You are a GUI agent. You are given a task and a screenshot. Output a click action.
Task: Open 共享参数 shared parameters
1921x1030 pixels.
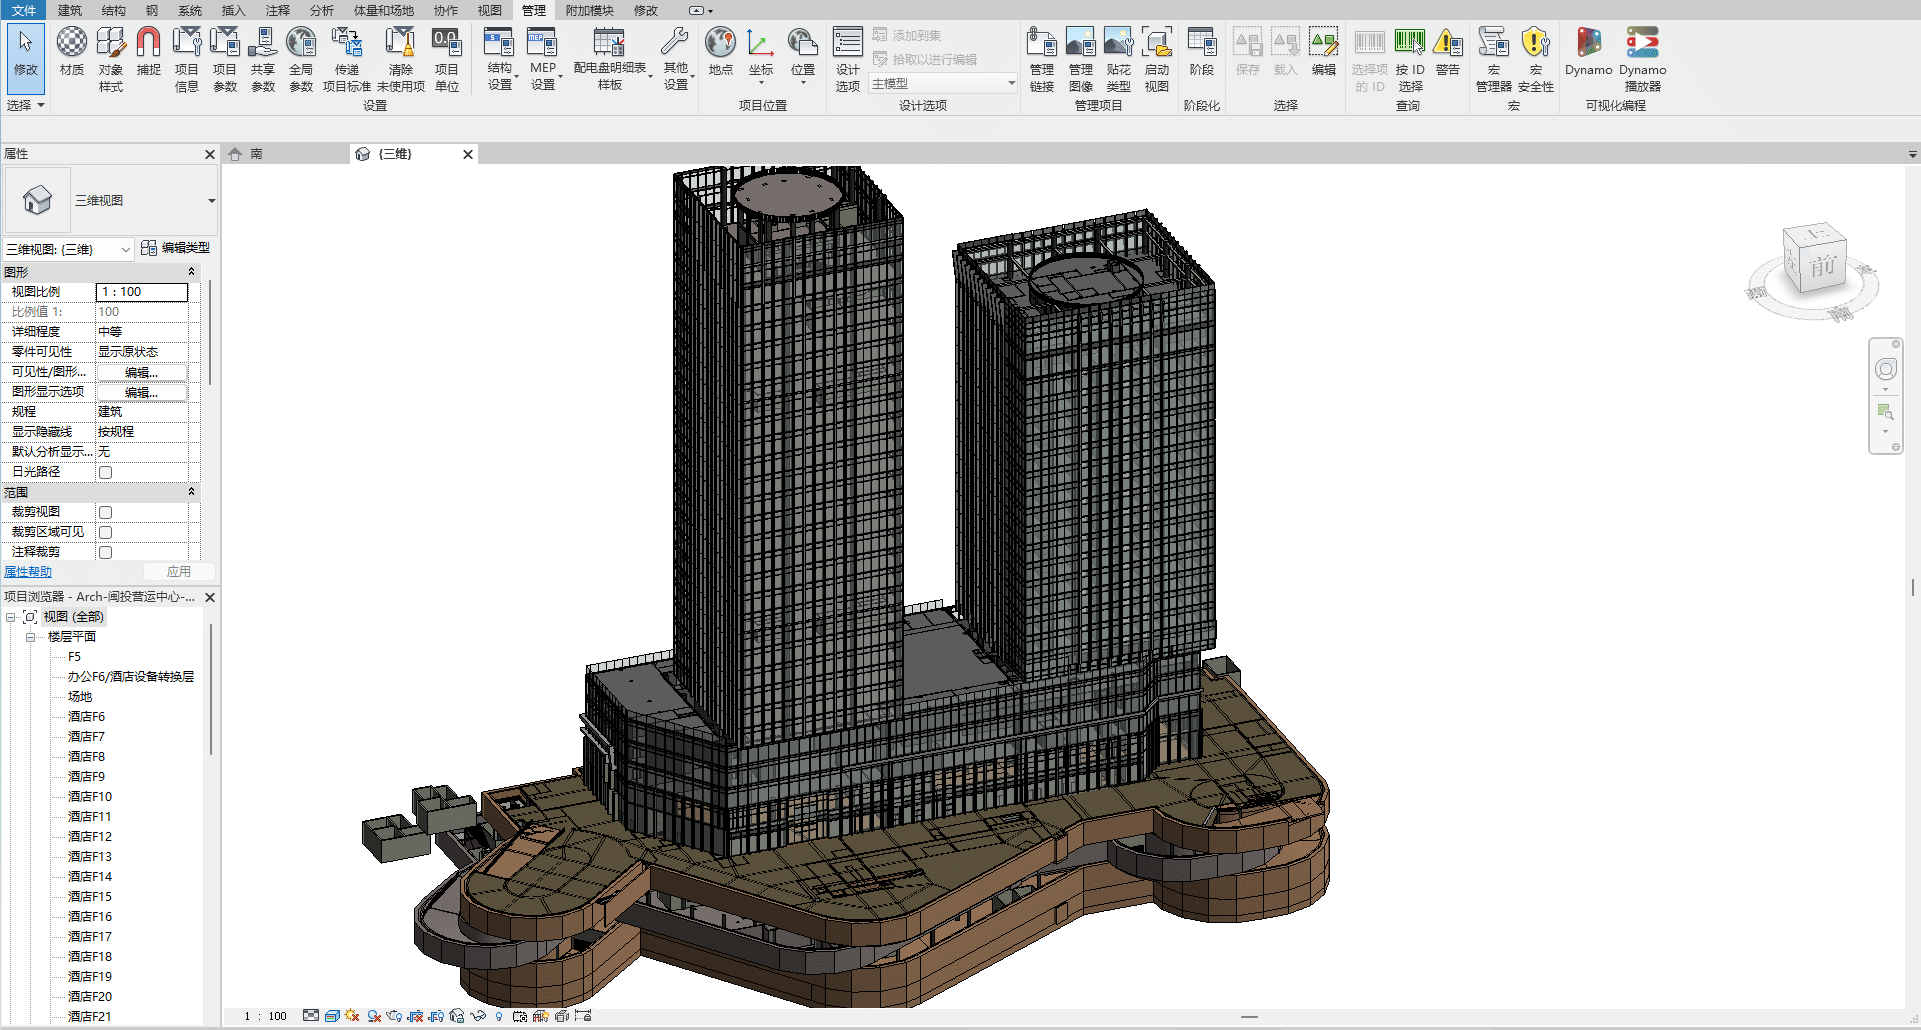pos(263,59)
